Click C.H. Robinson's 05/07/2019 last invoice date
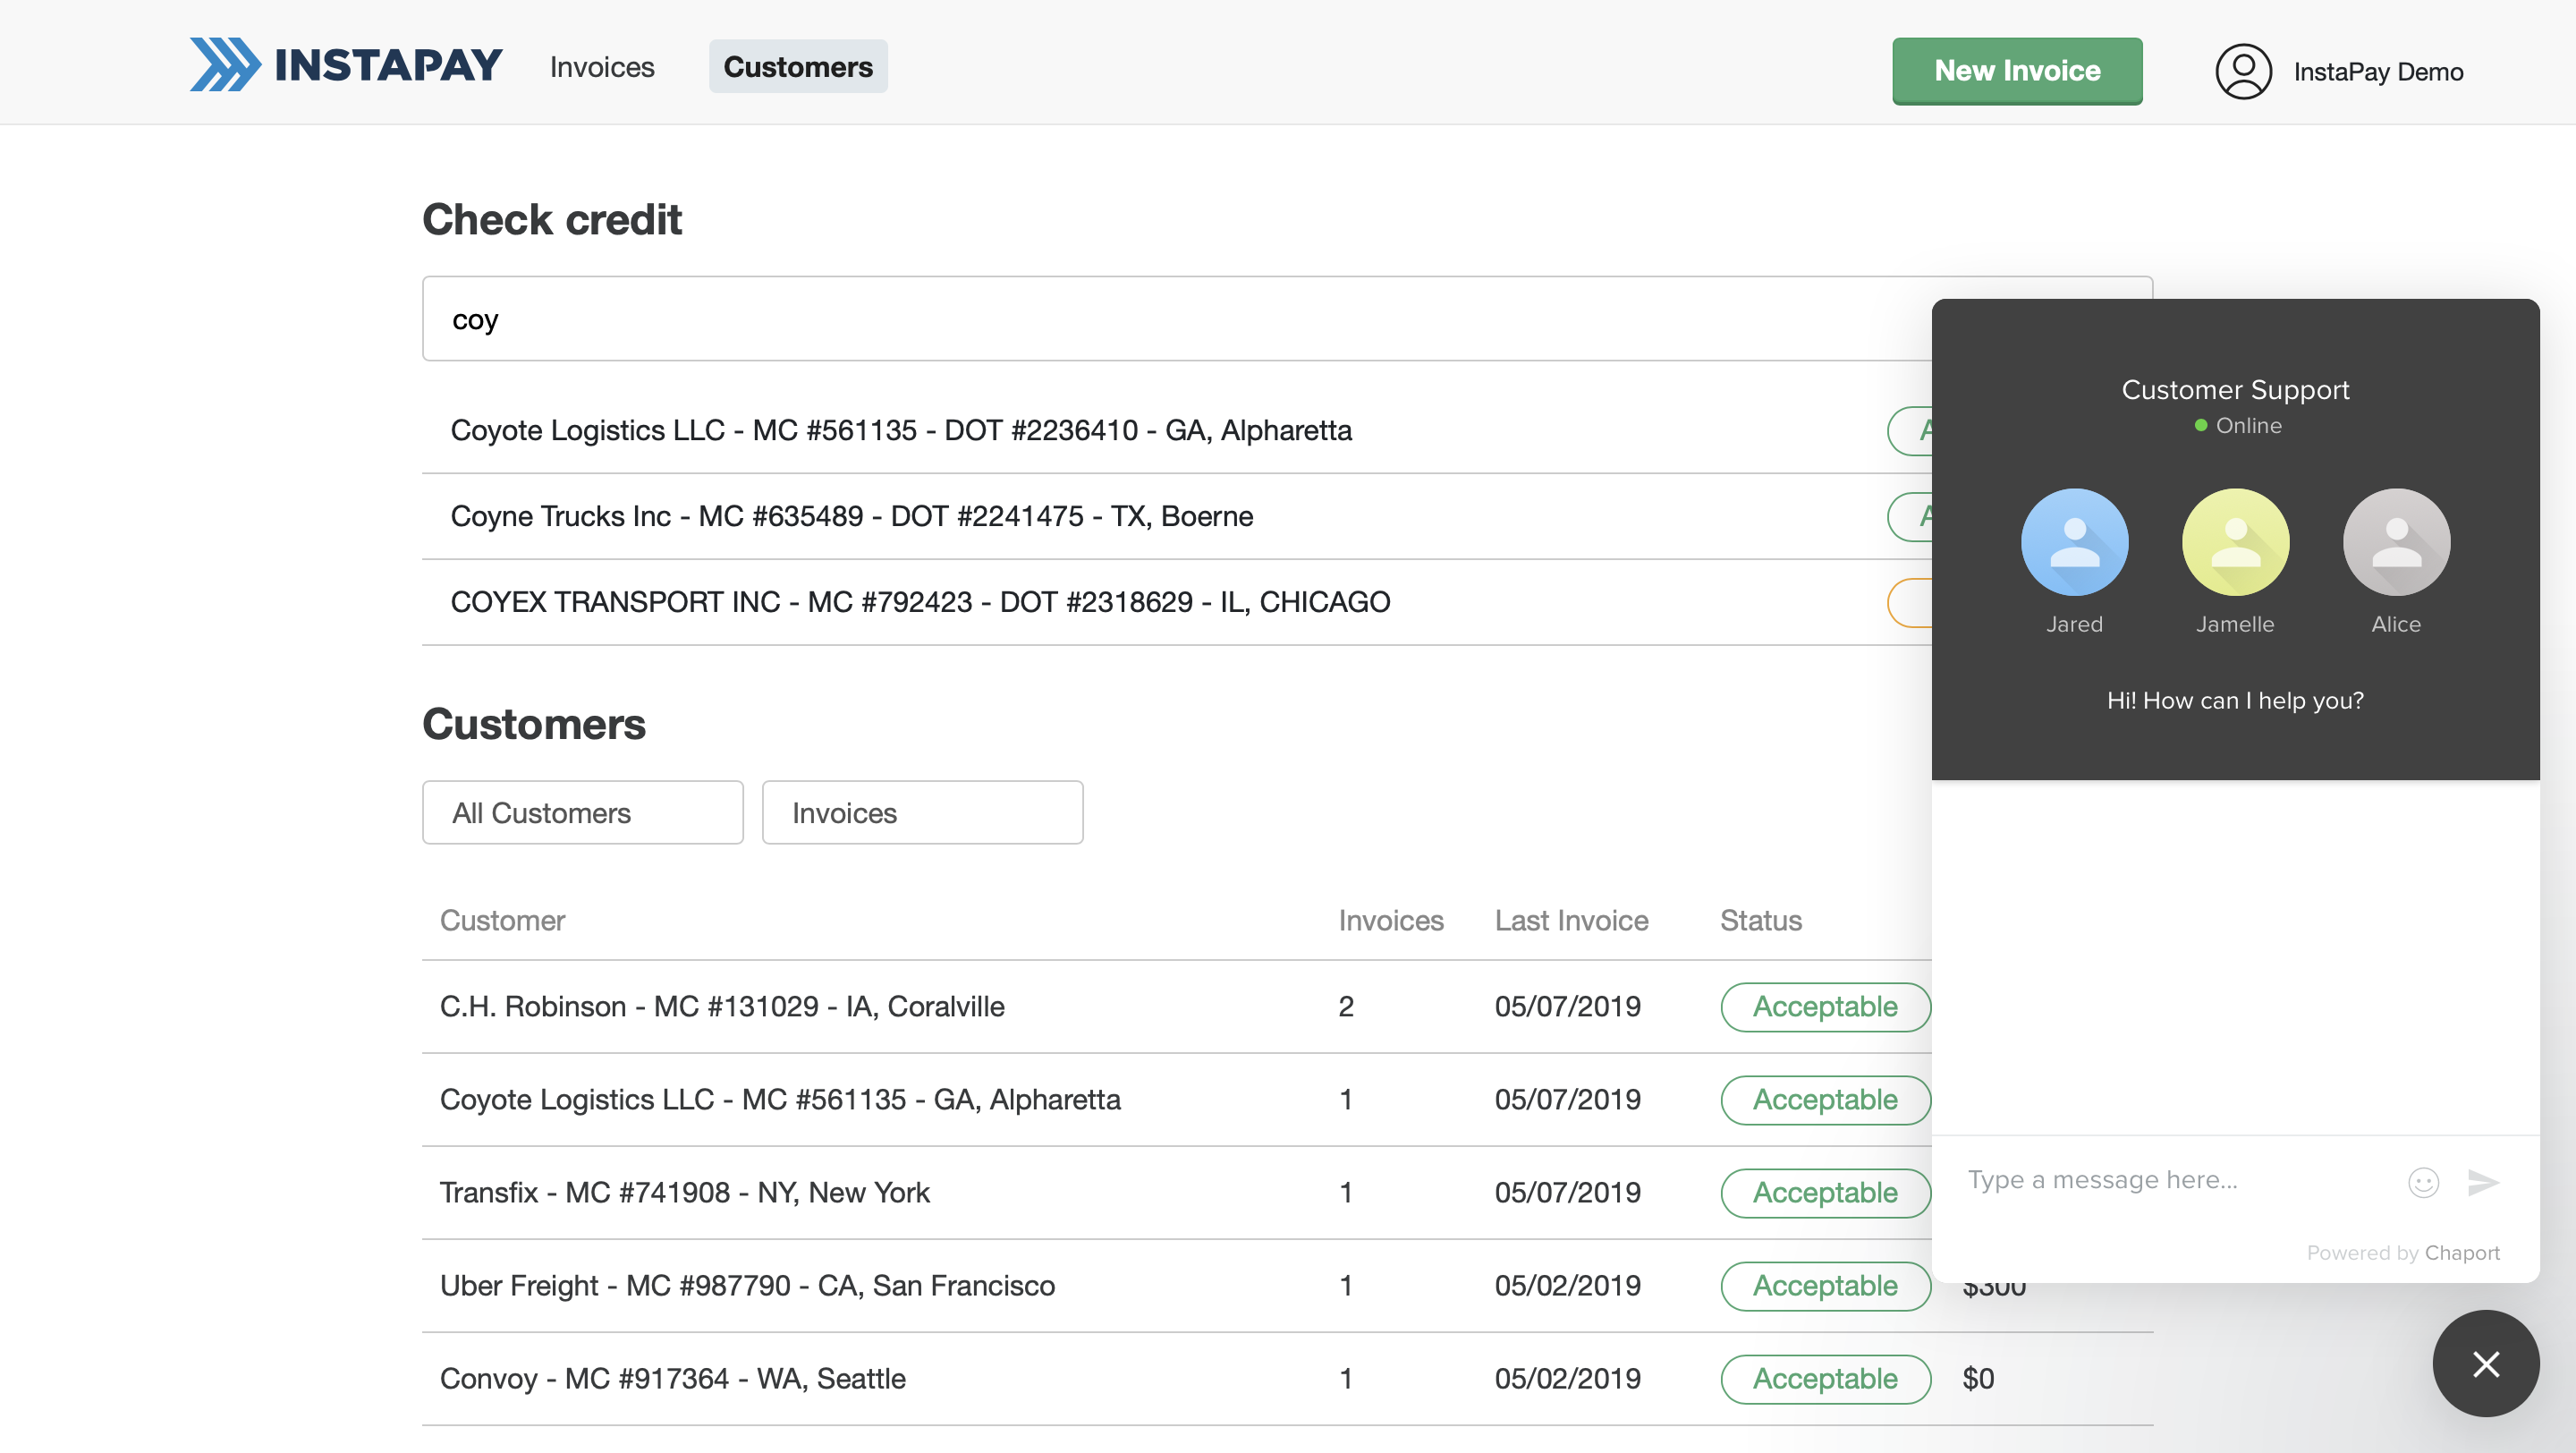2576x1453 pixels. pos(1567,1007)
